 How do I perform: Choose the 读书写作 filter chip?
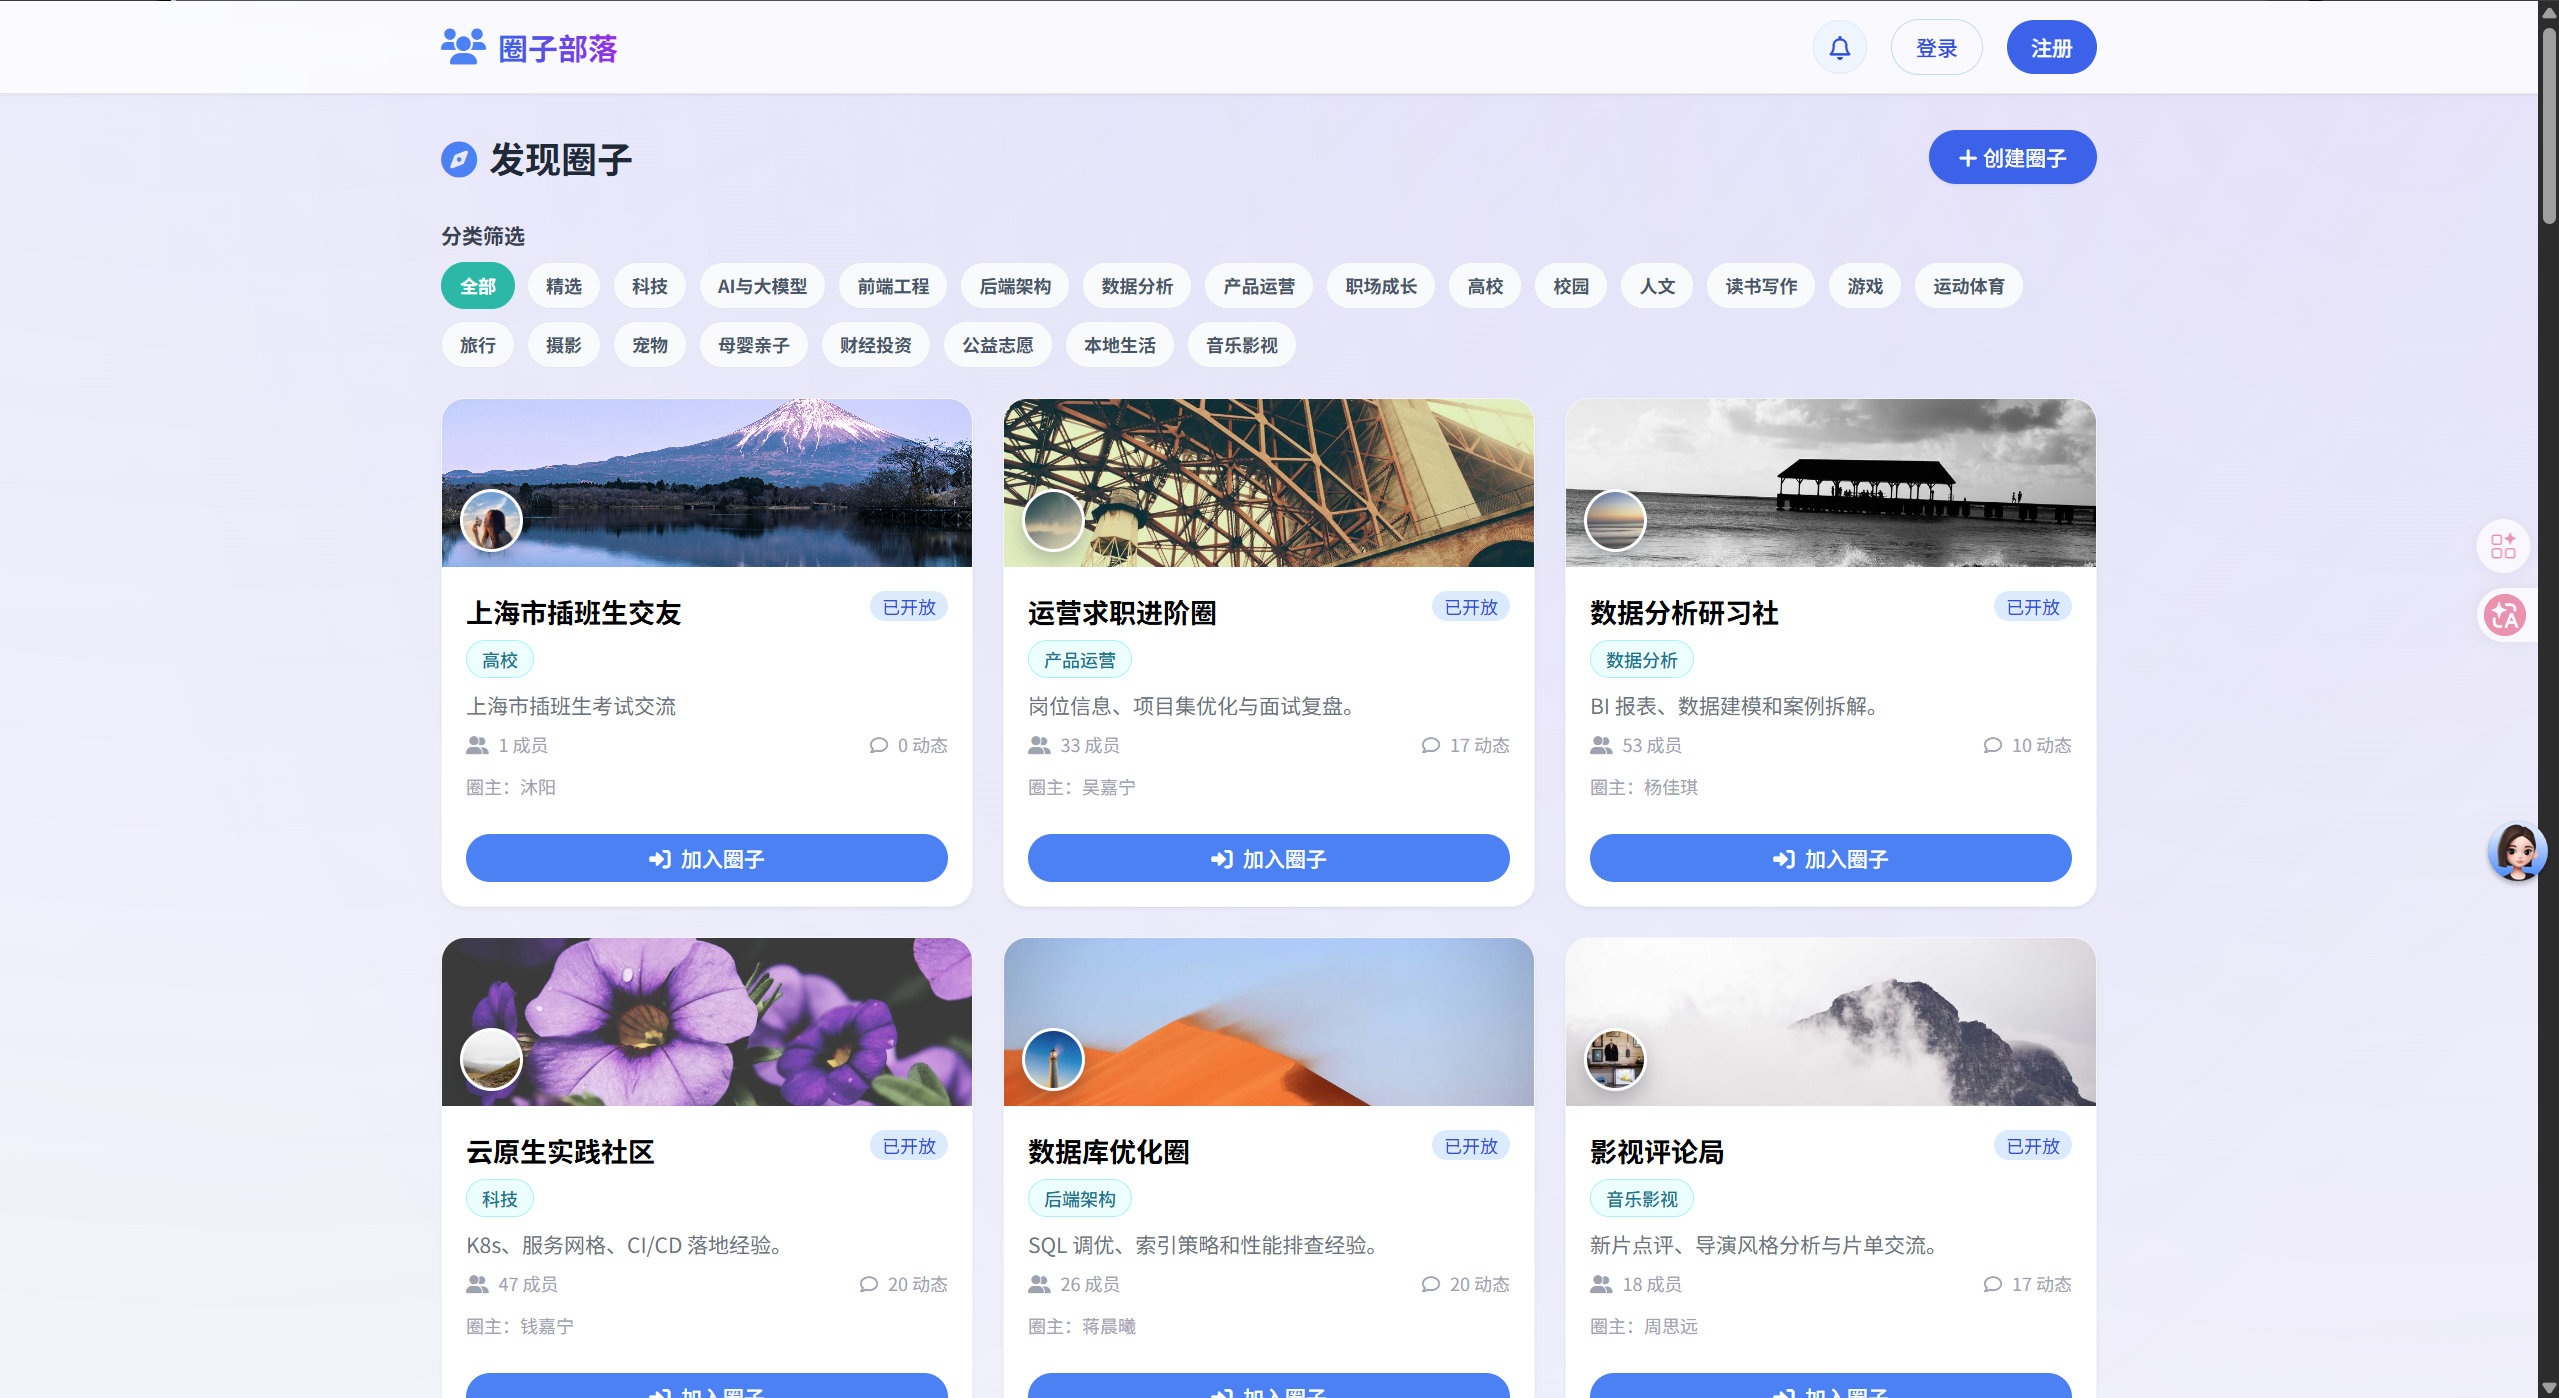click(x=1760, y=286)
